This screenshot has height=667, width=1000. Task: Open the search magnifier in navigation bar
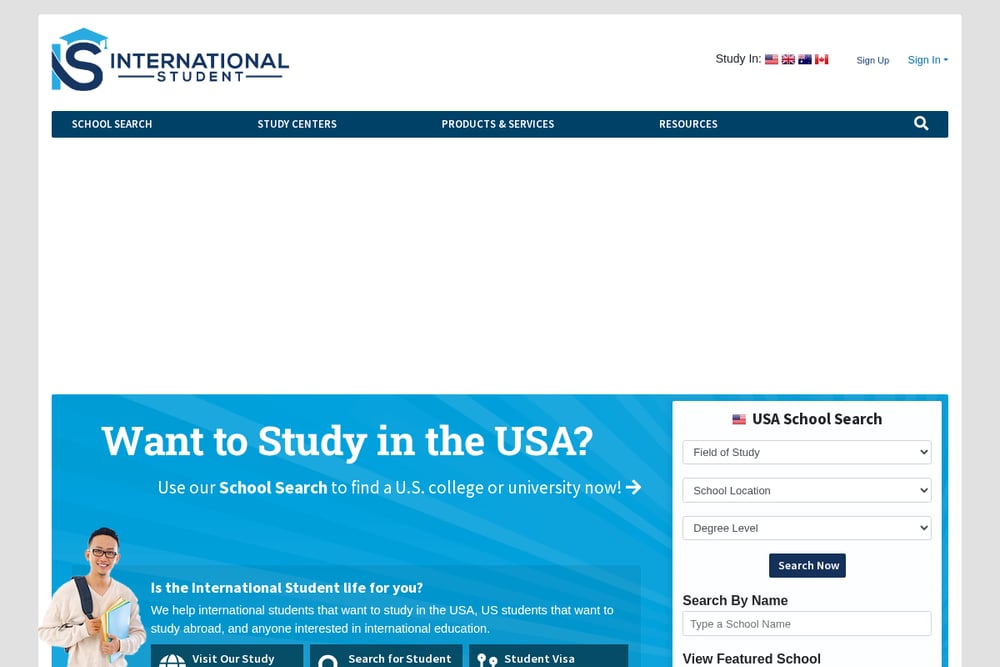(x=921, y=124)
